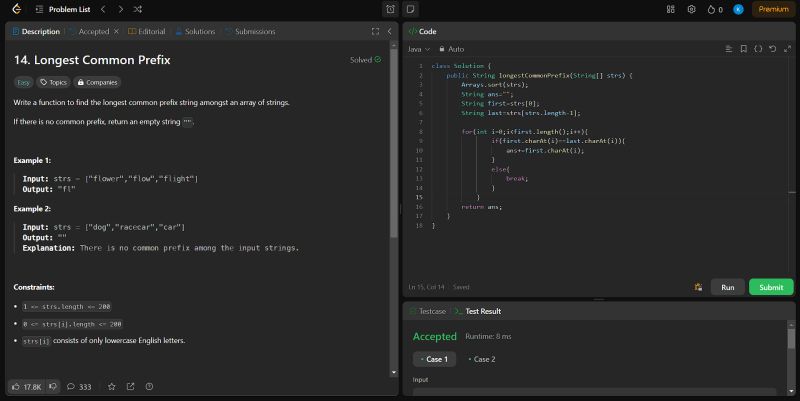800x401 pixels.
Task: Select Case 1 result
Action: (434, 359)
